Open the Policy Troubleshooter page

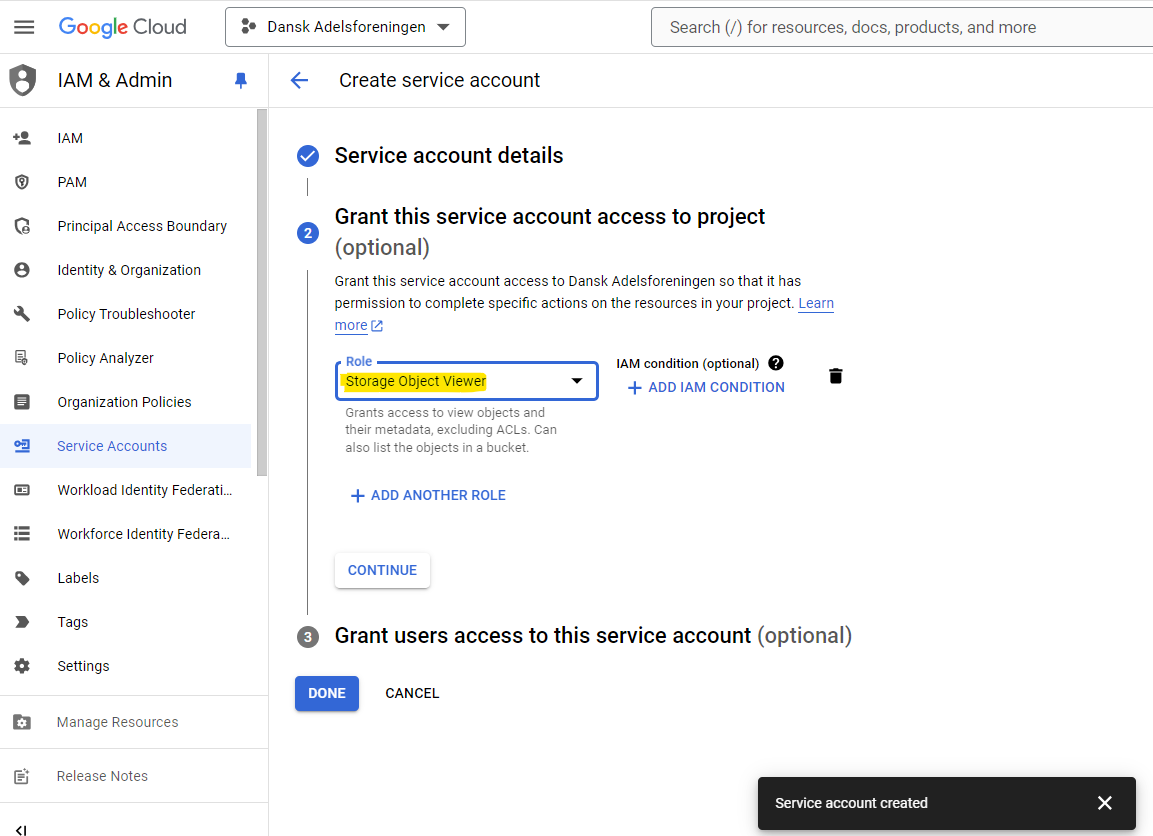(x=127, y=313)
